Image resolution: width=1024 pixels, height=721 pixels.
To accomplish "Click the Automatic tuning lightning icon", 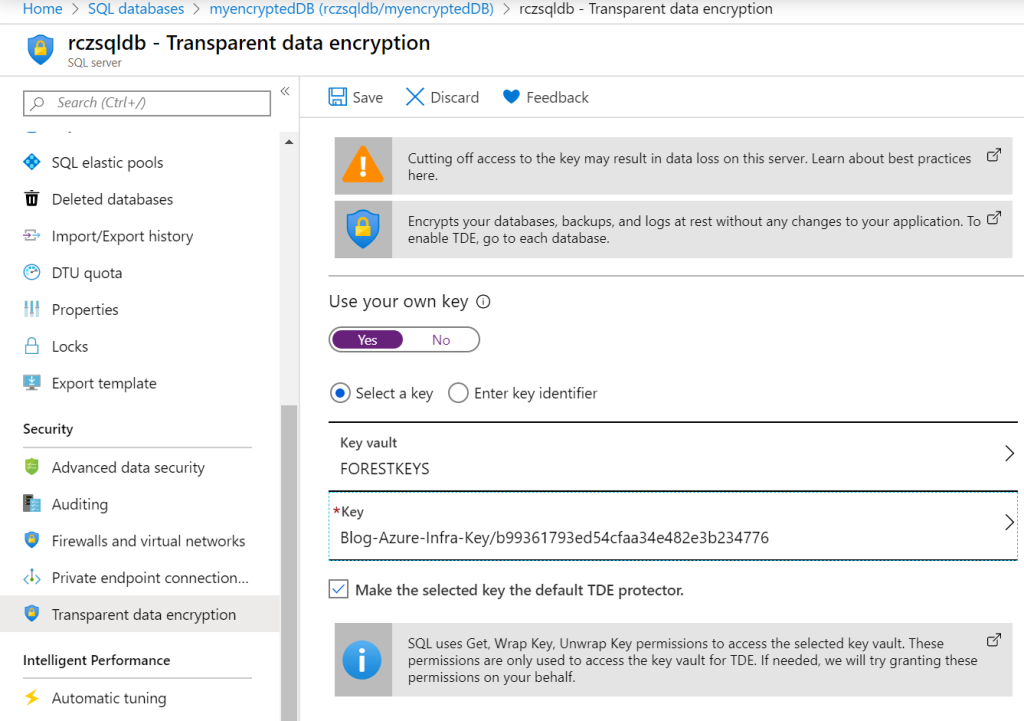I will (31, 697).
